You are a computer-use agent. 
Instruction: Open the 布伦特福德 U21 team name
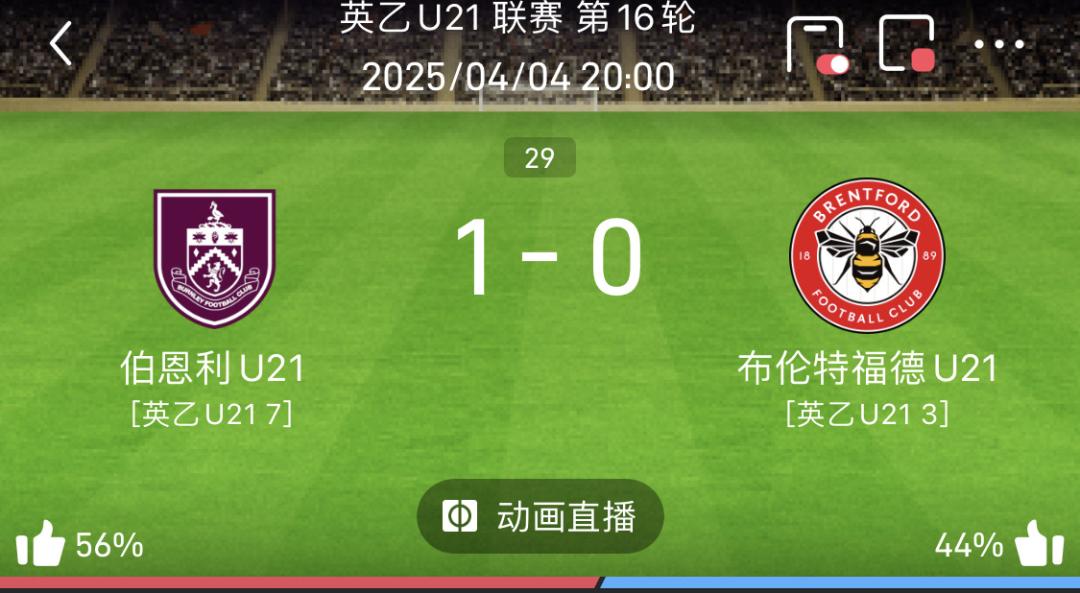(867, 368)
